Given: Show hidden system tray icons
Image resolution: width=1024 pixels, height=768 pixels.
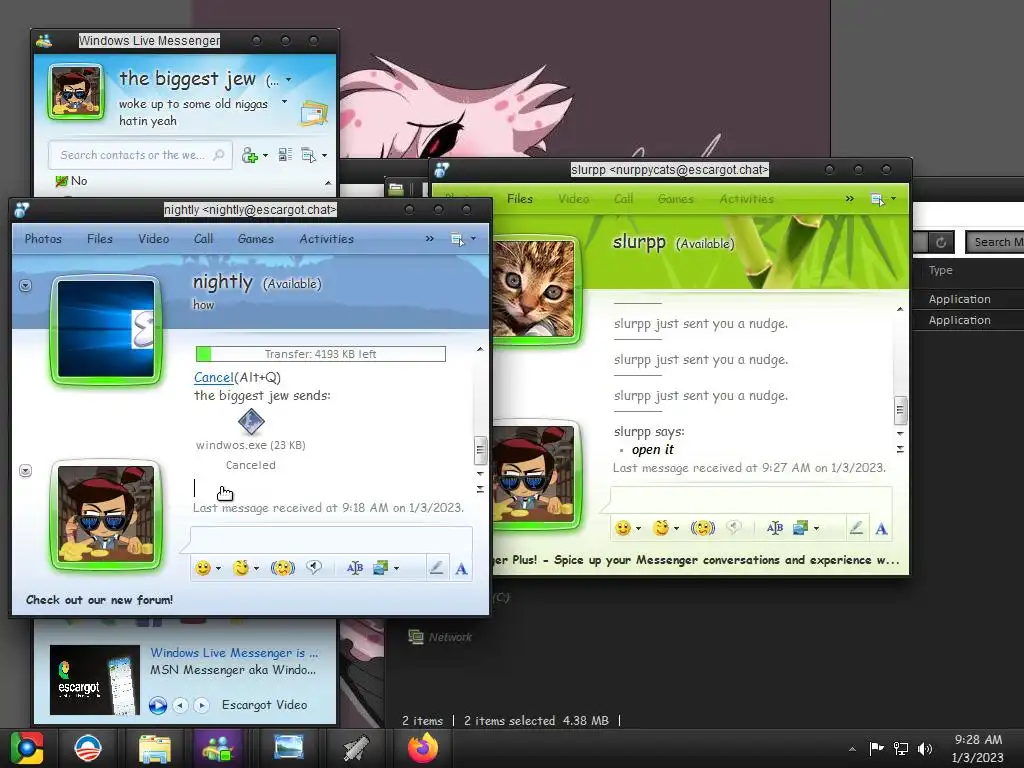Looking at the screenshot, I should pyautogui.click(x=852, y=749).
